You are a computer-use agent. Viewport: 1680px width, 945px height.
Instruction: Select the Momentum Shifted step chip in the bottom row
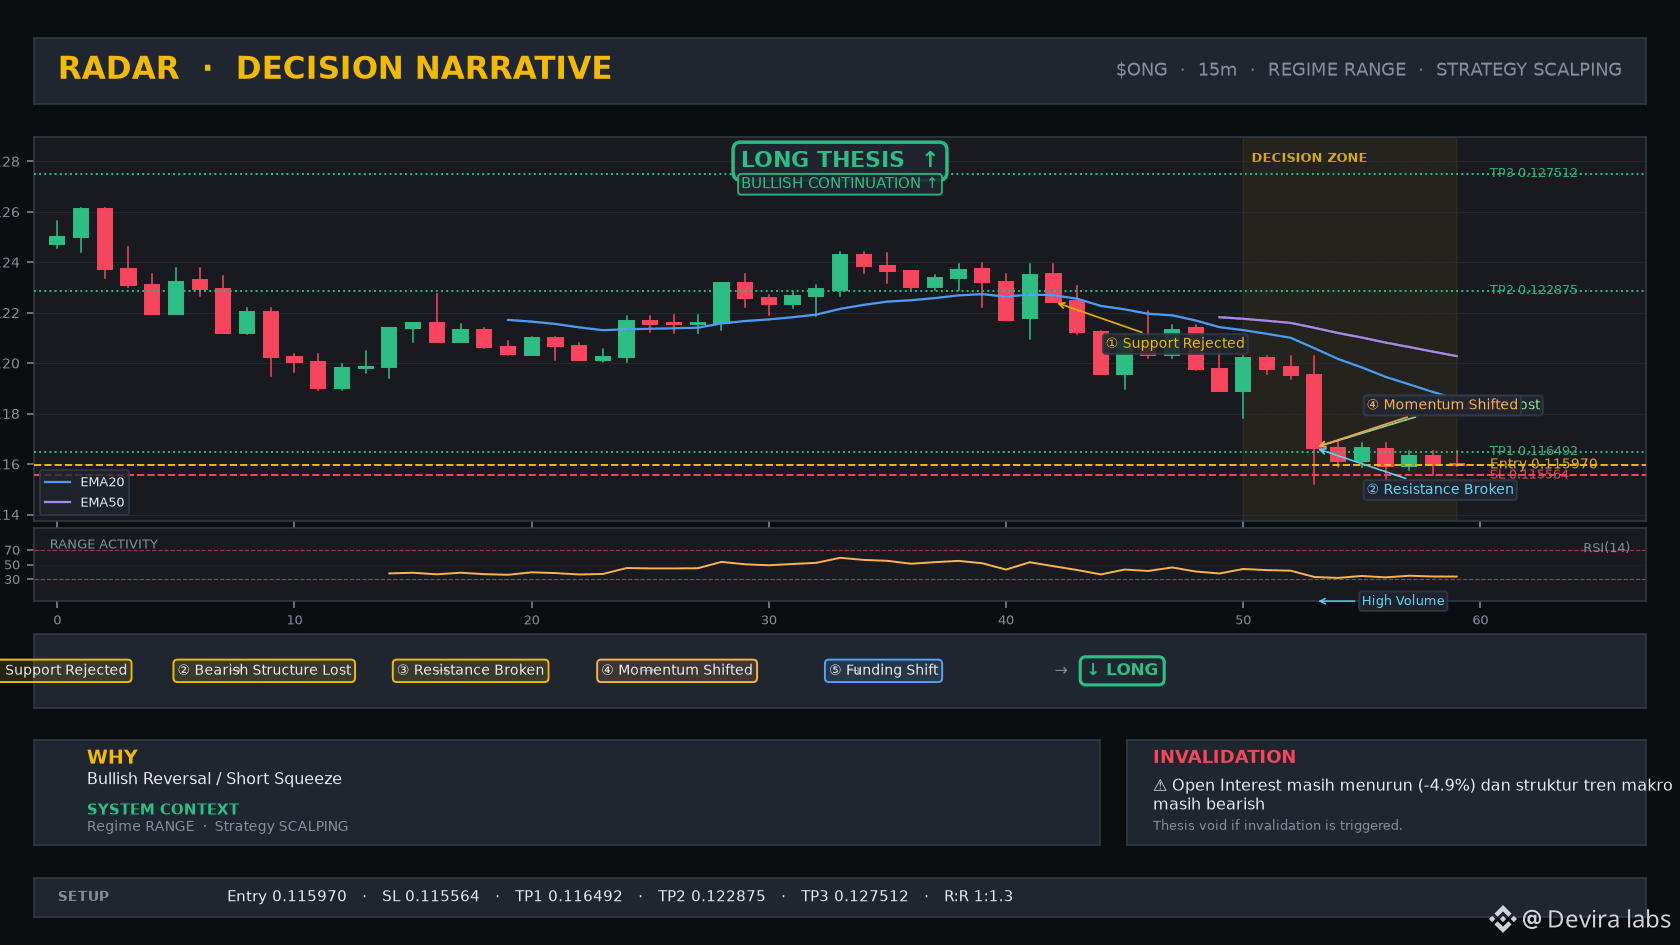(x=677, y=670)
